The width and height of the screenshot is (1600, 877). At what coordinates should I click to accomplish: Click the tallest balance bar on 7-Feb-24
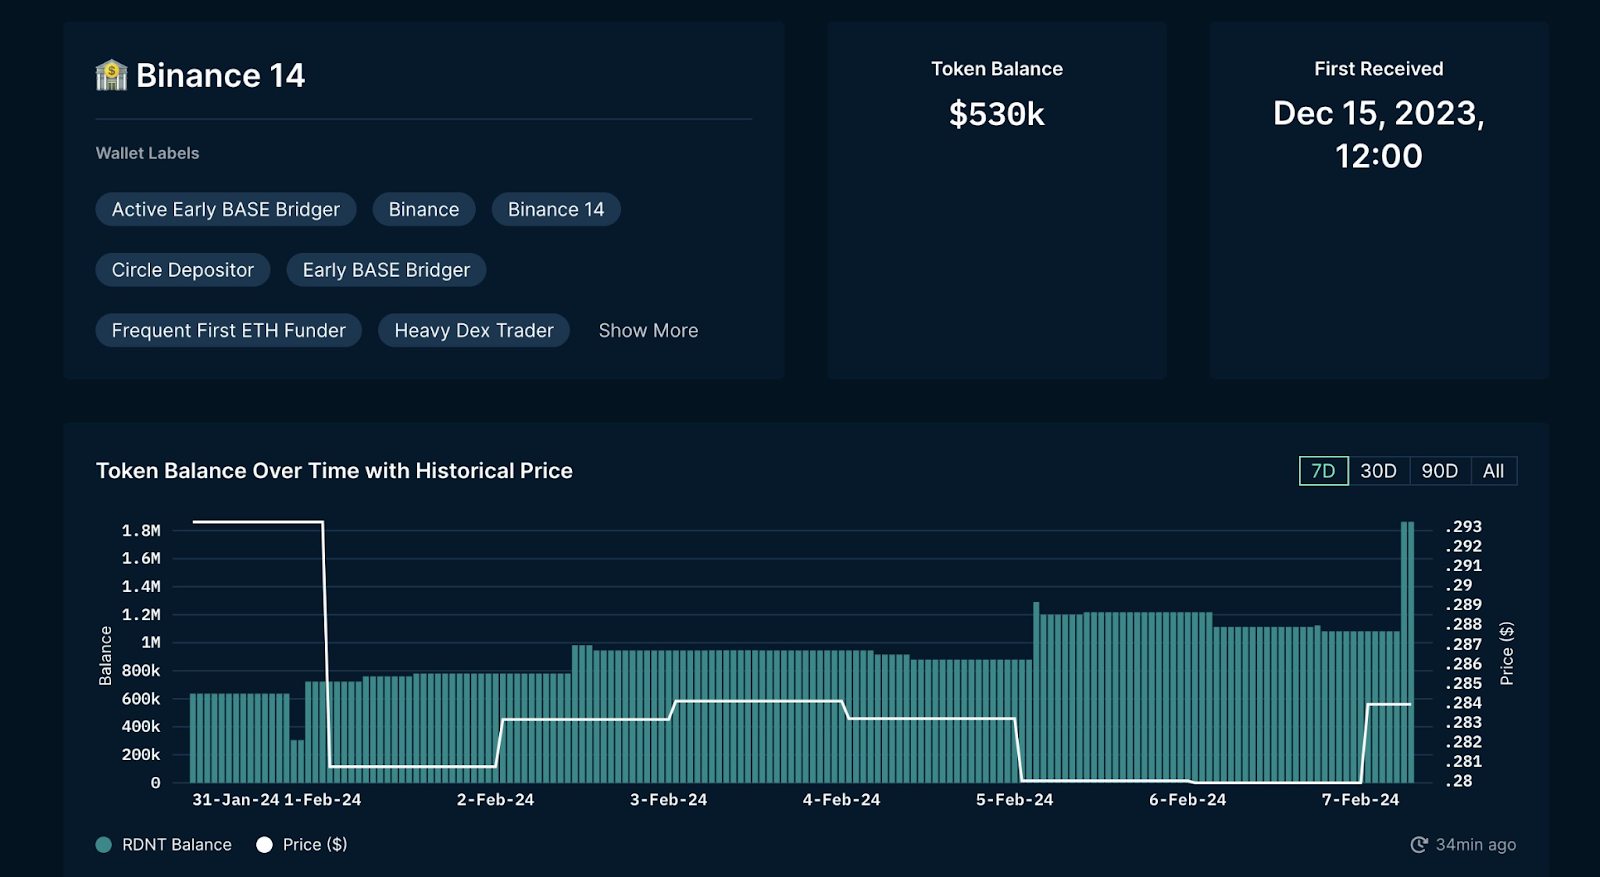pyautogui.click(x=1407, y=652)
